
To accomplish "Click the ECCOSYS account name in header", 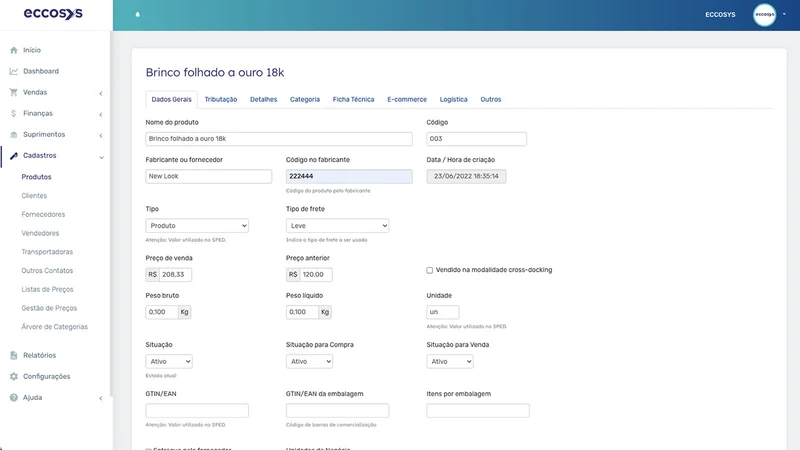I will [720, 15].
